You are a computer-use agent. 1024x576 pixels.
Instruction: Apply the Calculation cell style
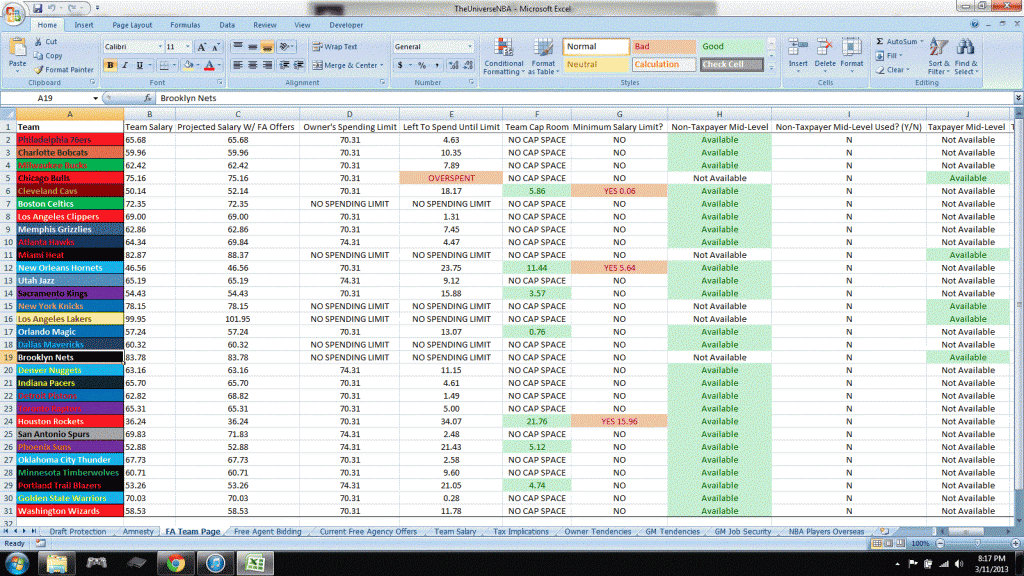click(x=664, y=65)
